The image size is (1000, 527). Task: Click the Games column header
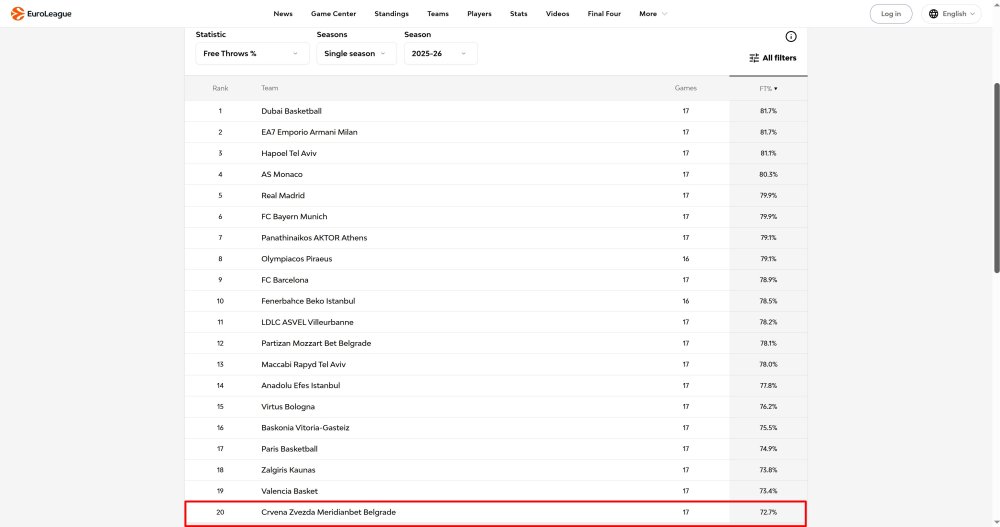(686, 88)
